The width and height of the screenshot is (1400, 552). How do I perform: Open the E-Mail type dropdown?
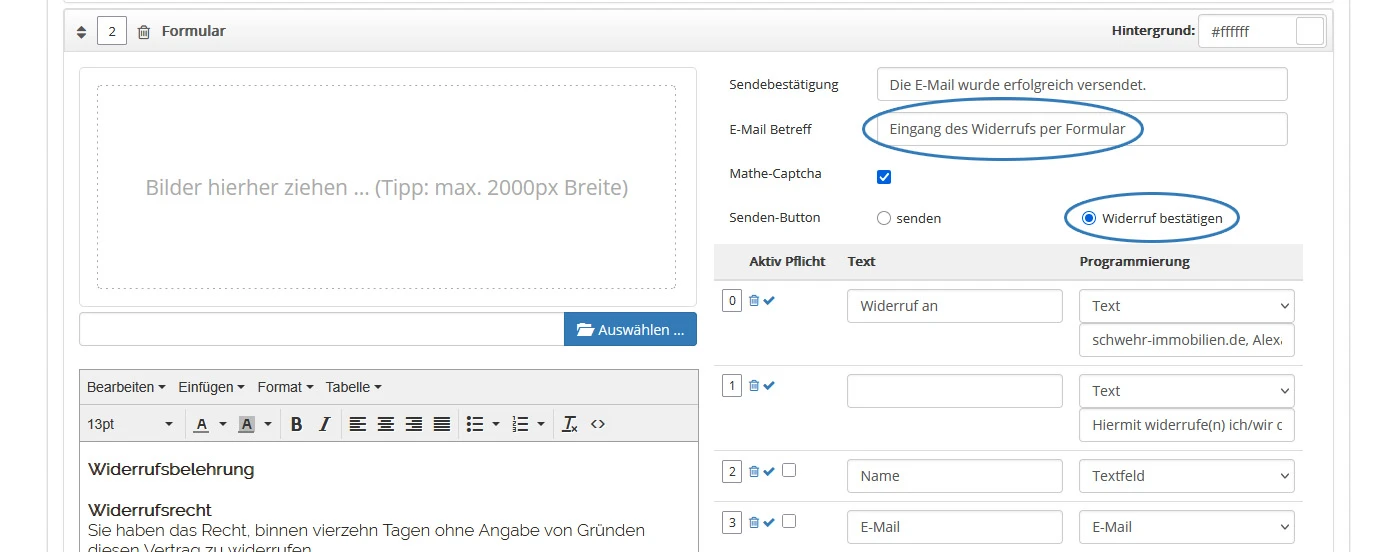[1187, 527]
